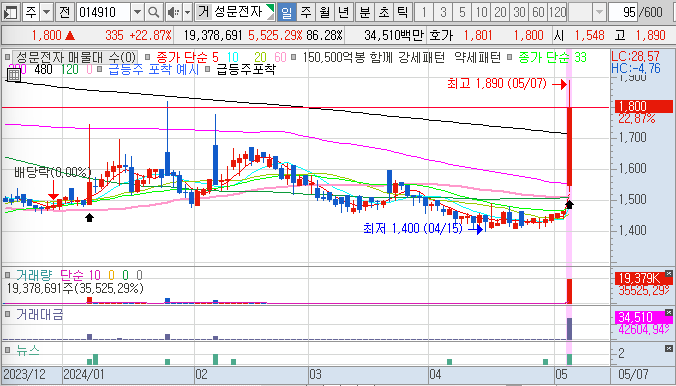Select the 일 daily chart tab
676x386 pixels.
287,12
